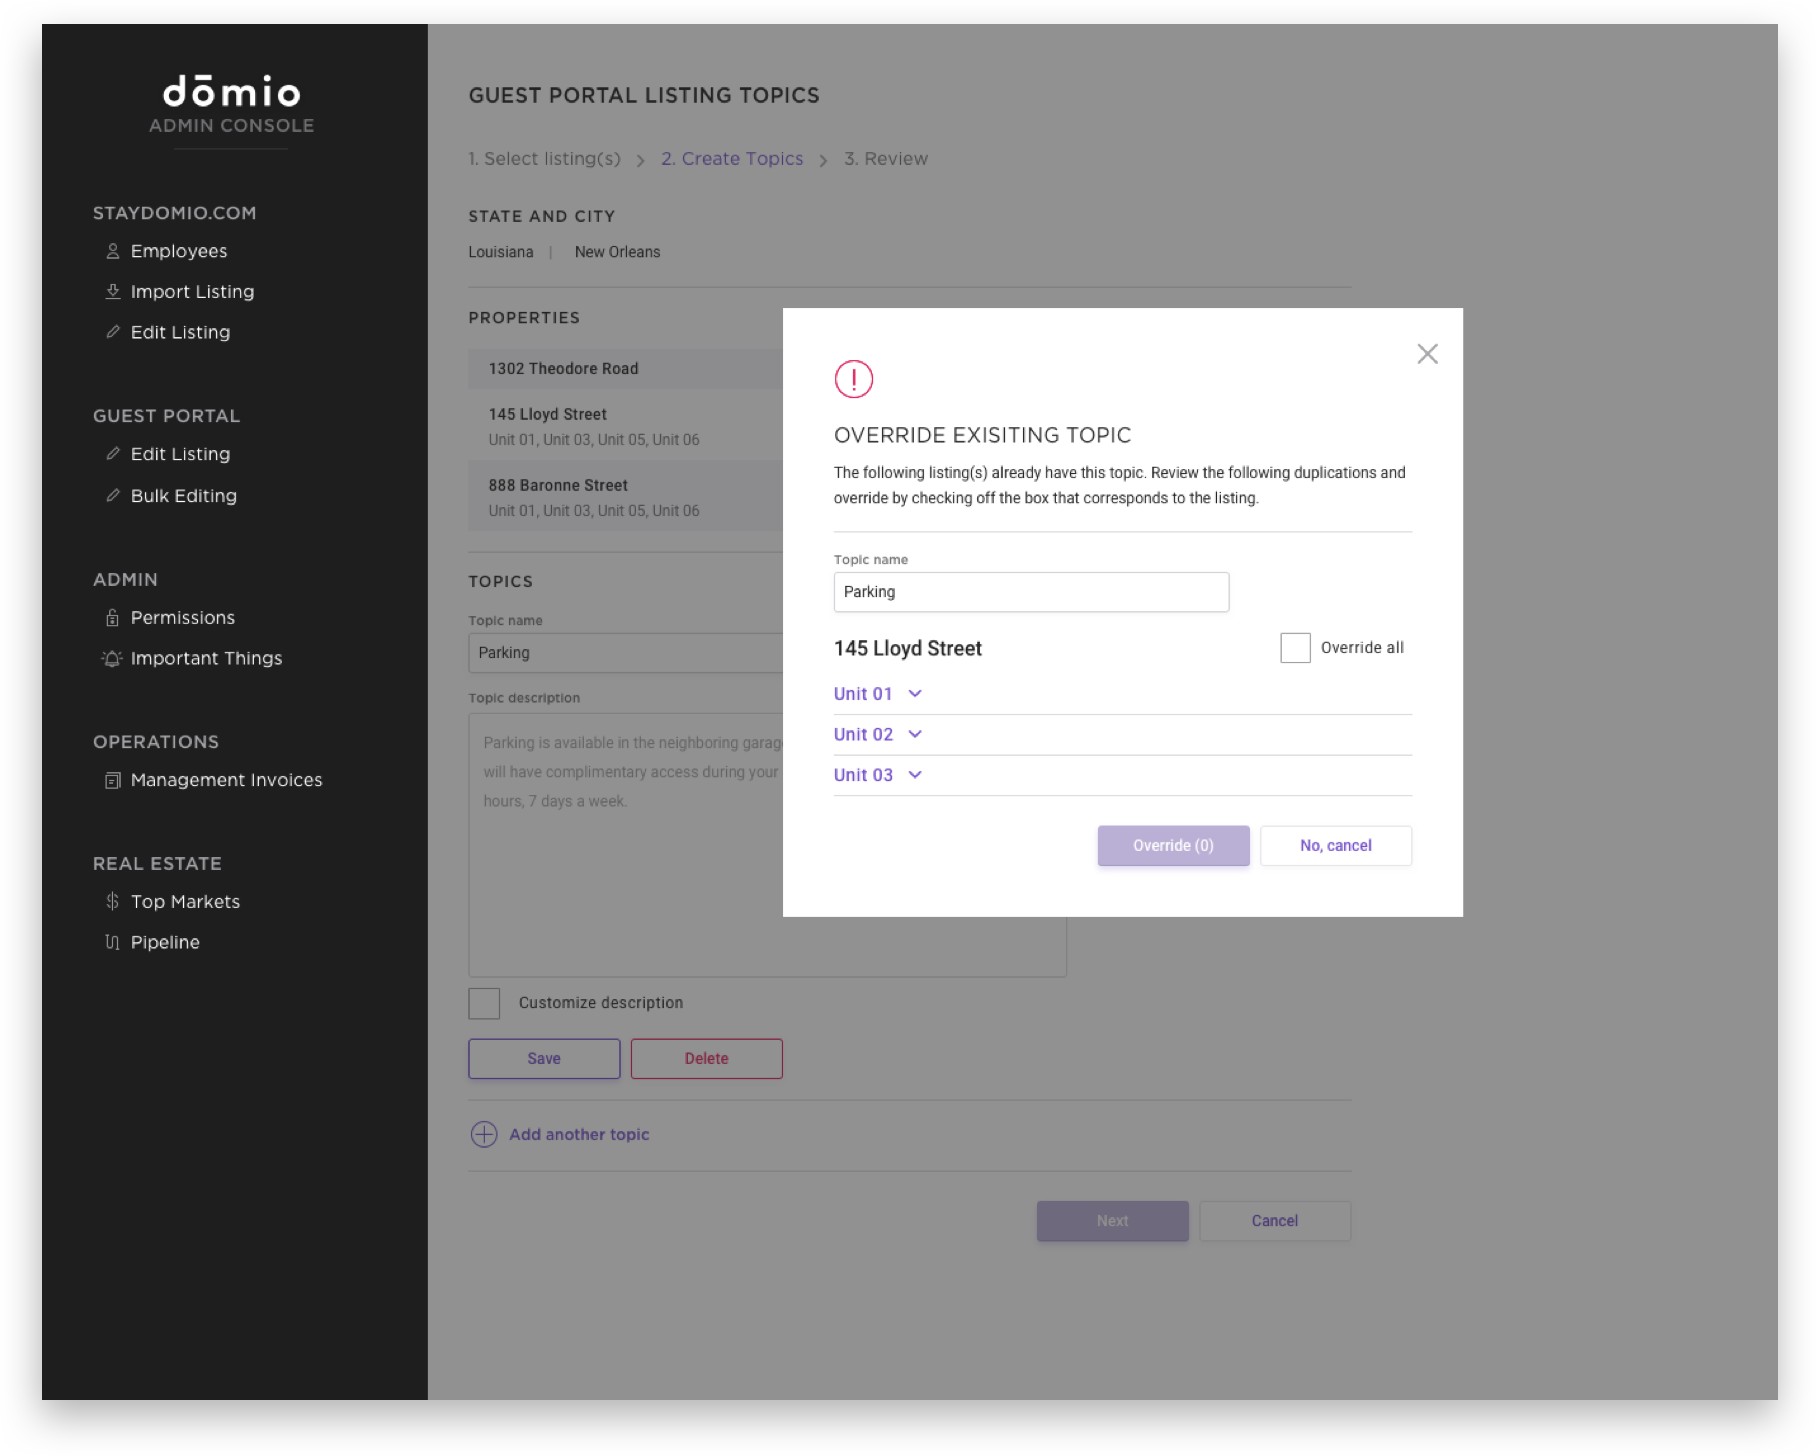Click the plus icon beside Add another topic
This screenshot has width=1816, height=1456.
click(484, 1134)
